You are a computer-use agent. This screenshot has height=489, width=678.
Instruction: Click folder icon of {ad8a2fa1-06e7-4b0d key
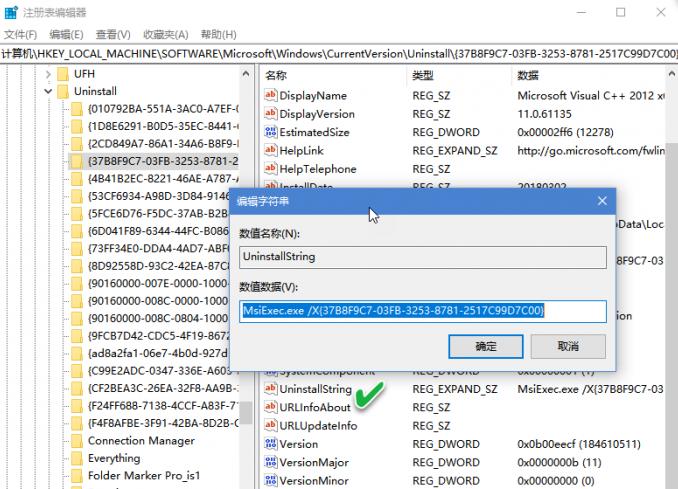77,353
